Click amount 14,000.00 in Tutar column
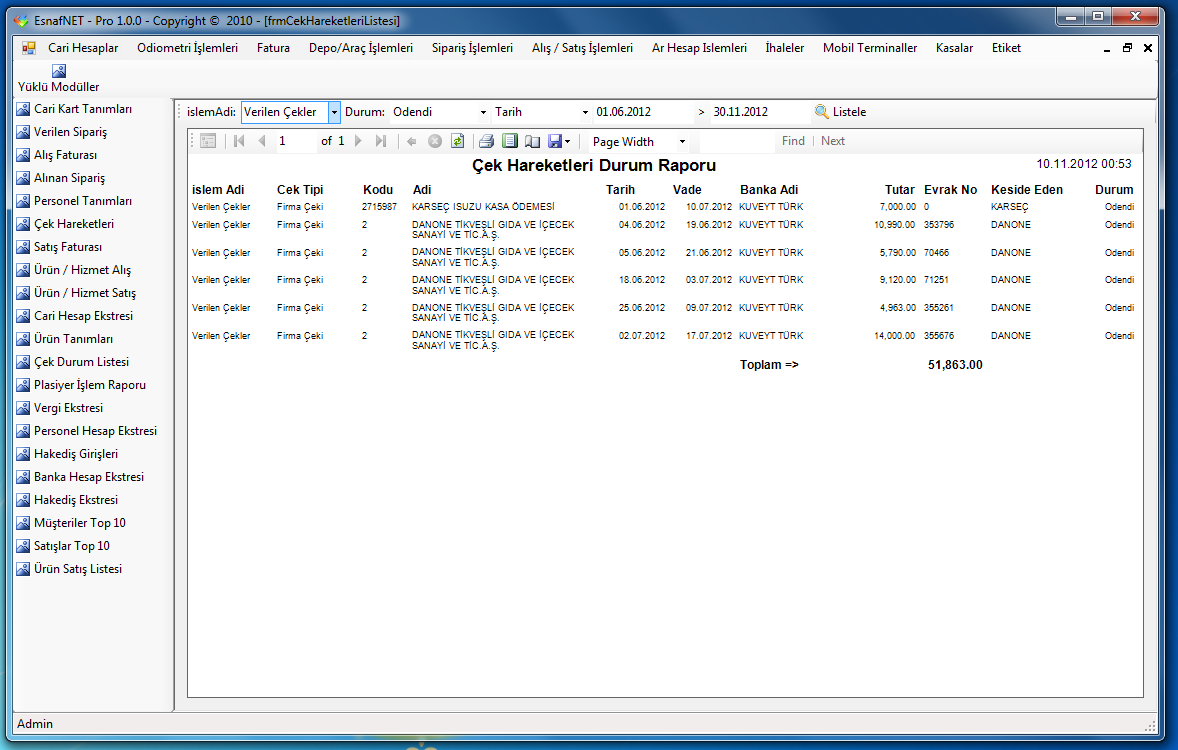 (895, 336)
